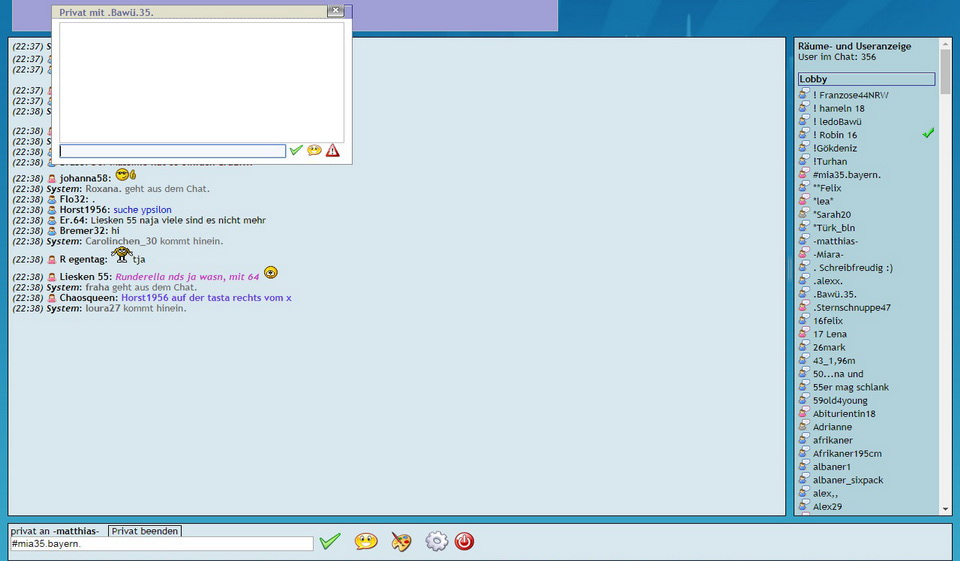Click the green send checkmark in main chat bar
This screenshot has width=960, height=561.
(330, 541)
